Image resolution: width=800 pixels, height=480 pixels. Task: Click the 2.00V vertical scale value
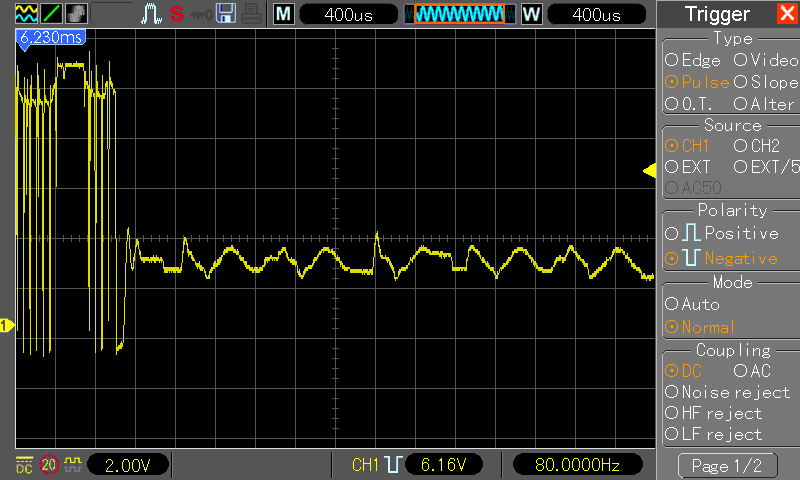coord(128,465)
